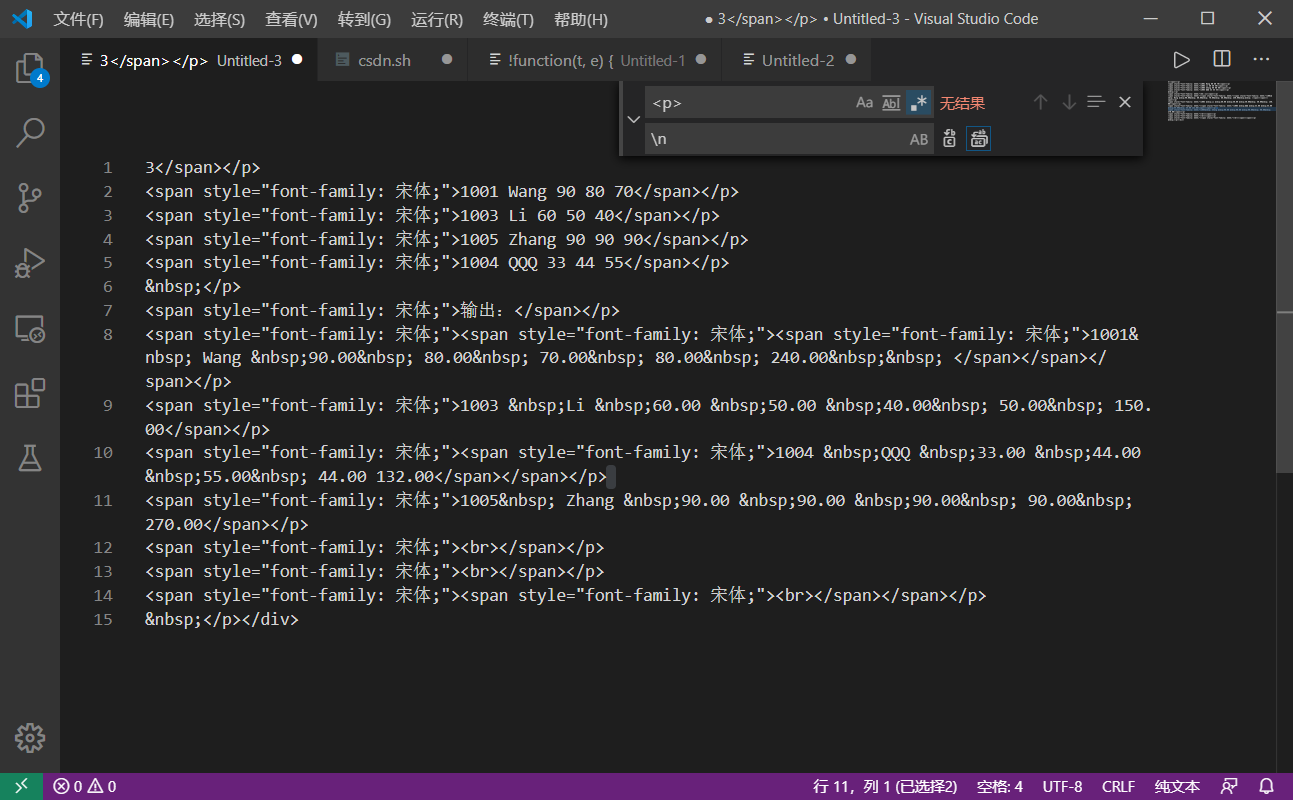Click the VS Code logo icon
The height and width of the screenshot is (800, 1293).
pos(22,19)
